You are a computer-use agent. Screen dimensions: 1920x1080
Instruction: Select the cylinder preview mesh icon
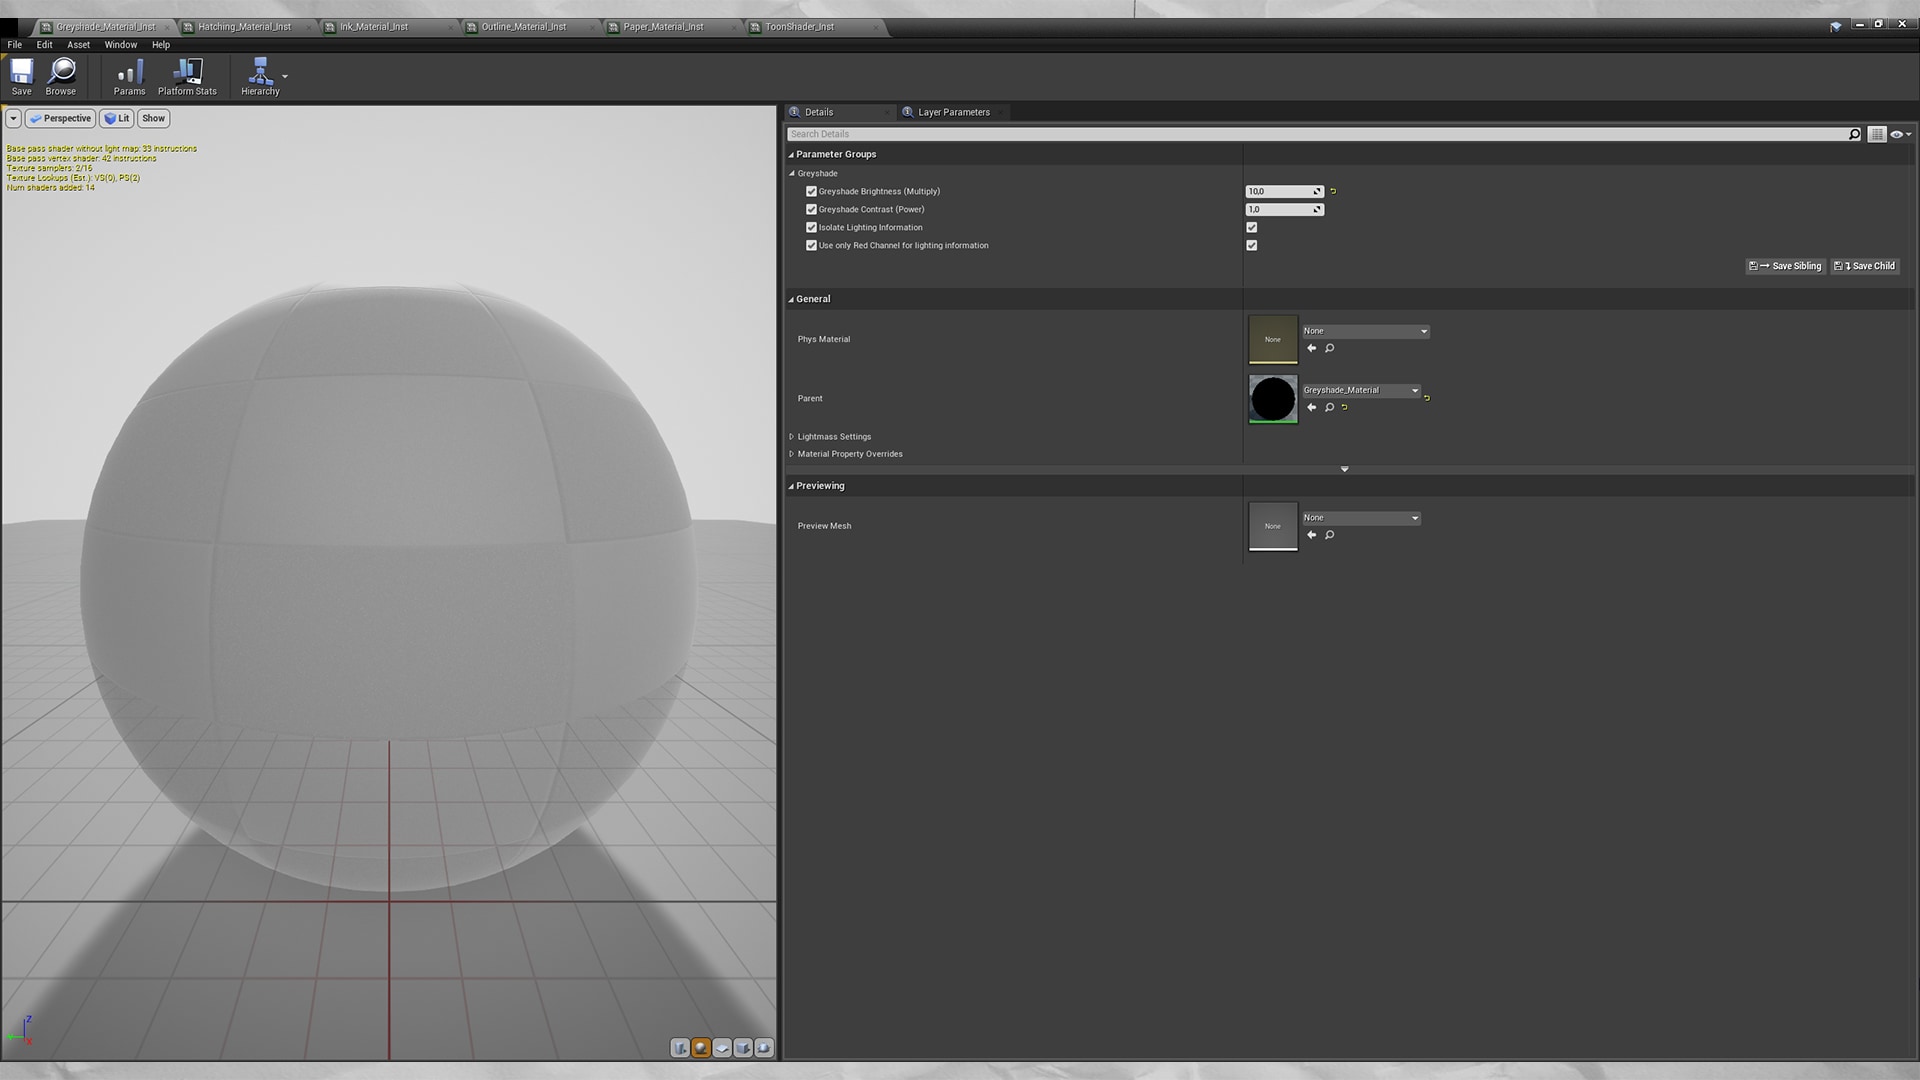click(681, 1047)
